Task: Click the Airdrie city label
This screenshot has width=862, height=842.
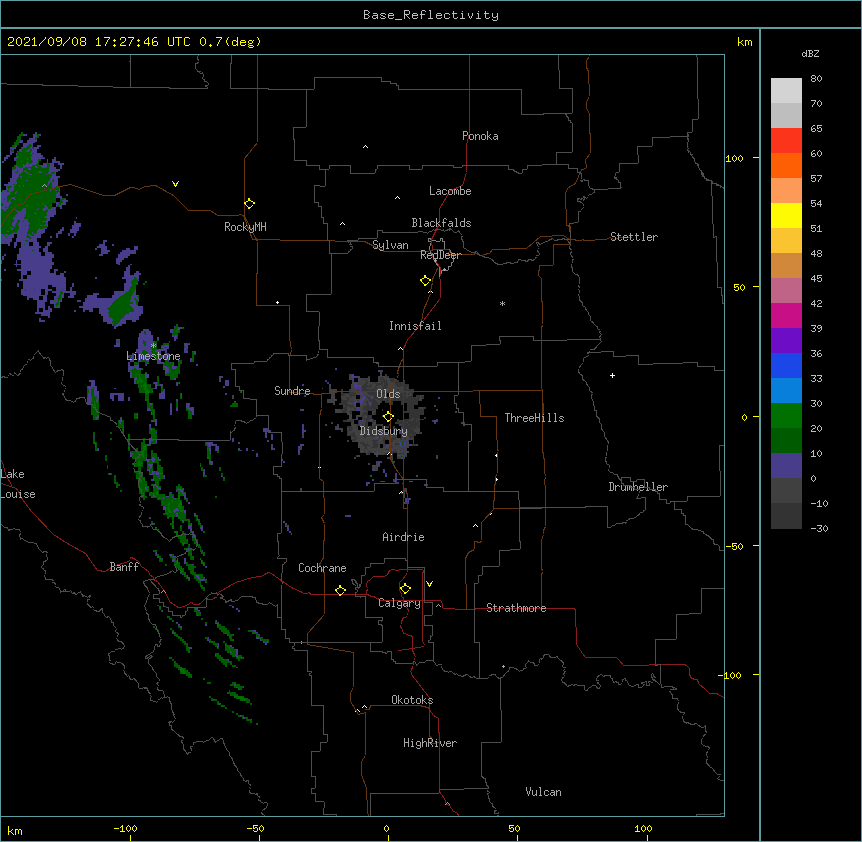Action: coord(403,537)
